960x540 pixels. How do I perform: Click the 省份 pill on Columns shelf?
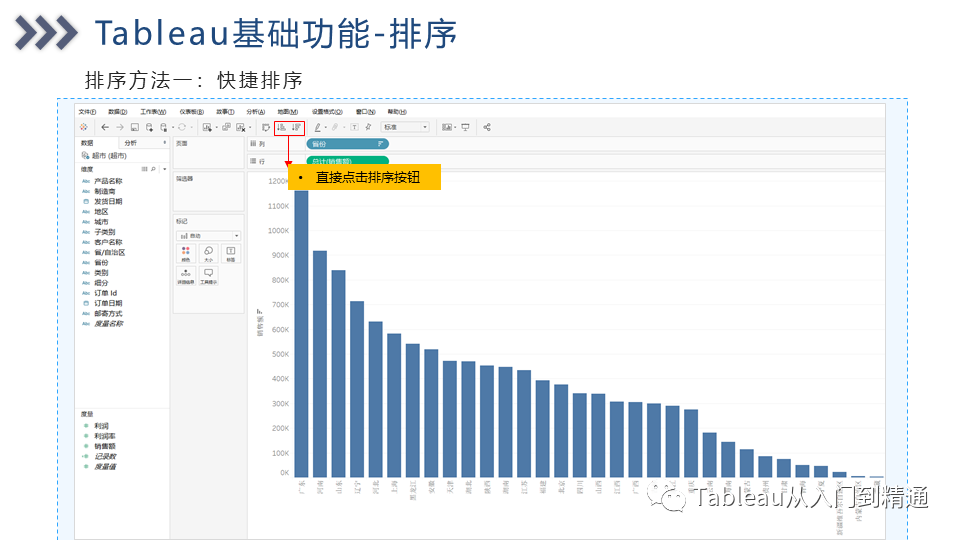(x=347, y=144)
